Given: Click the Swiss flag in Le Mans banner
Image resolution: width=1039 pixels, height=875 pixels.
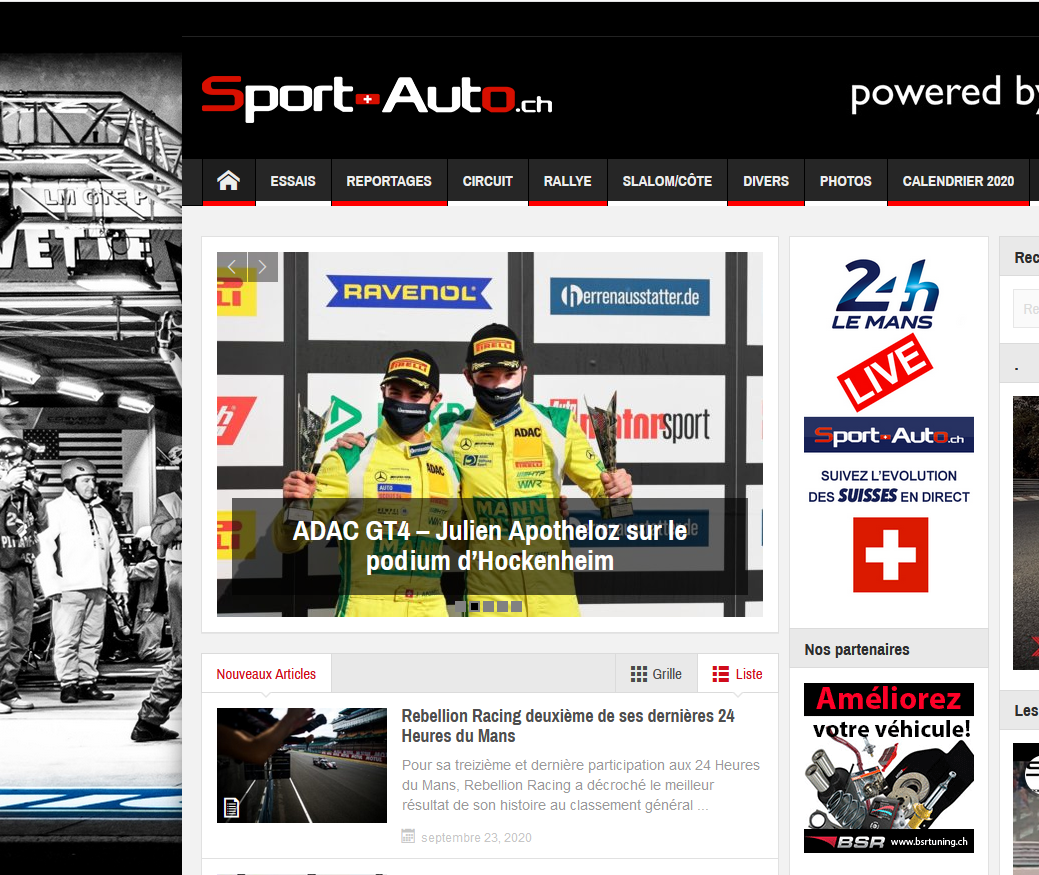Looking at the screenshot, I should 890,555.
